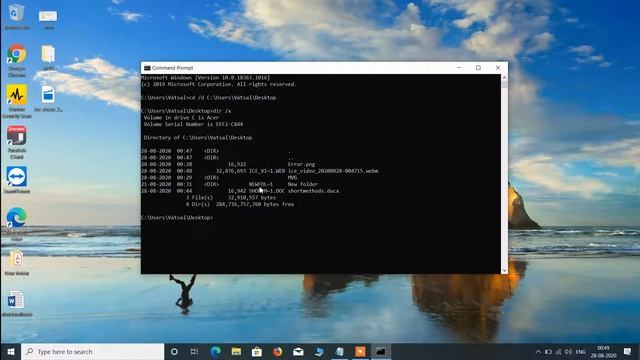This screenshot has width=640, height=360.
Task: Maximize the Command Prompt window
Action: [478, 68]
